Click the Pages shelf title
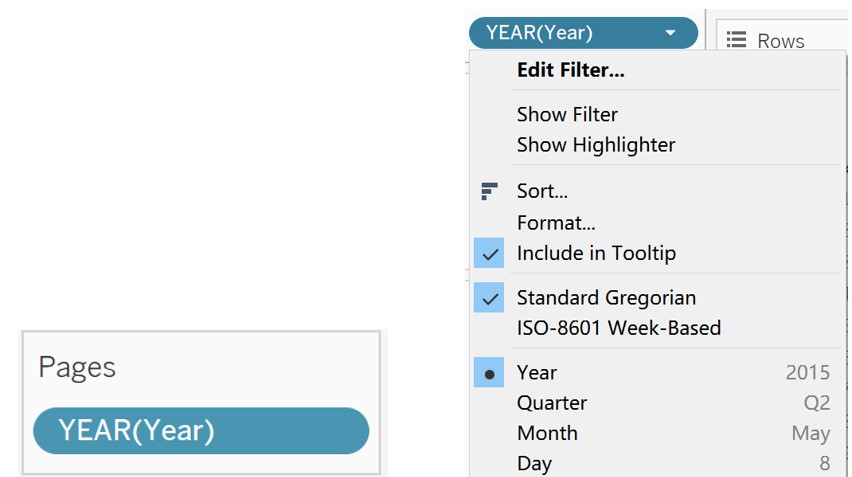 (x=77, y=367)
